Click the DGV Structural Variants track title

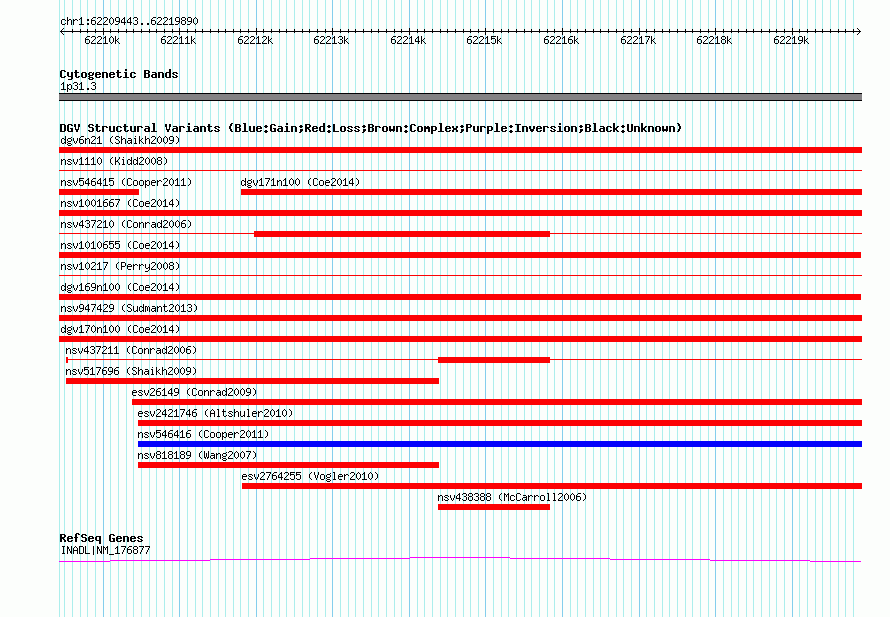tap(370, 128)
